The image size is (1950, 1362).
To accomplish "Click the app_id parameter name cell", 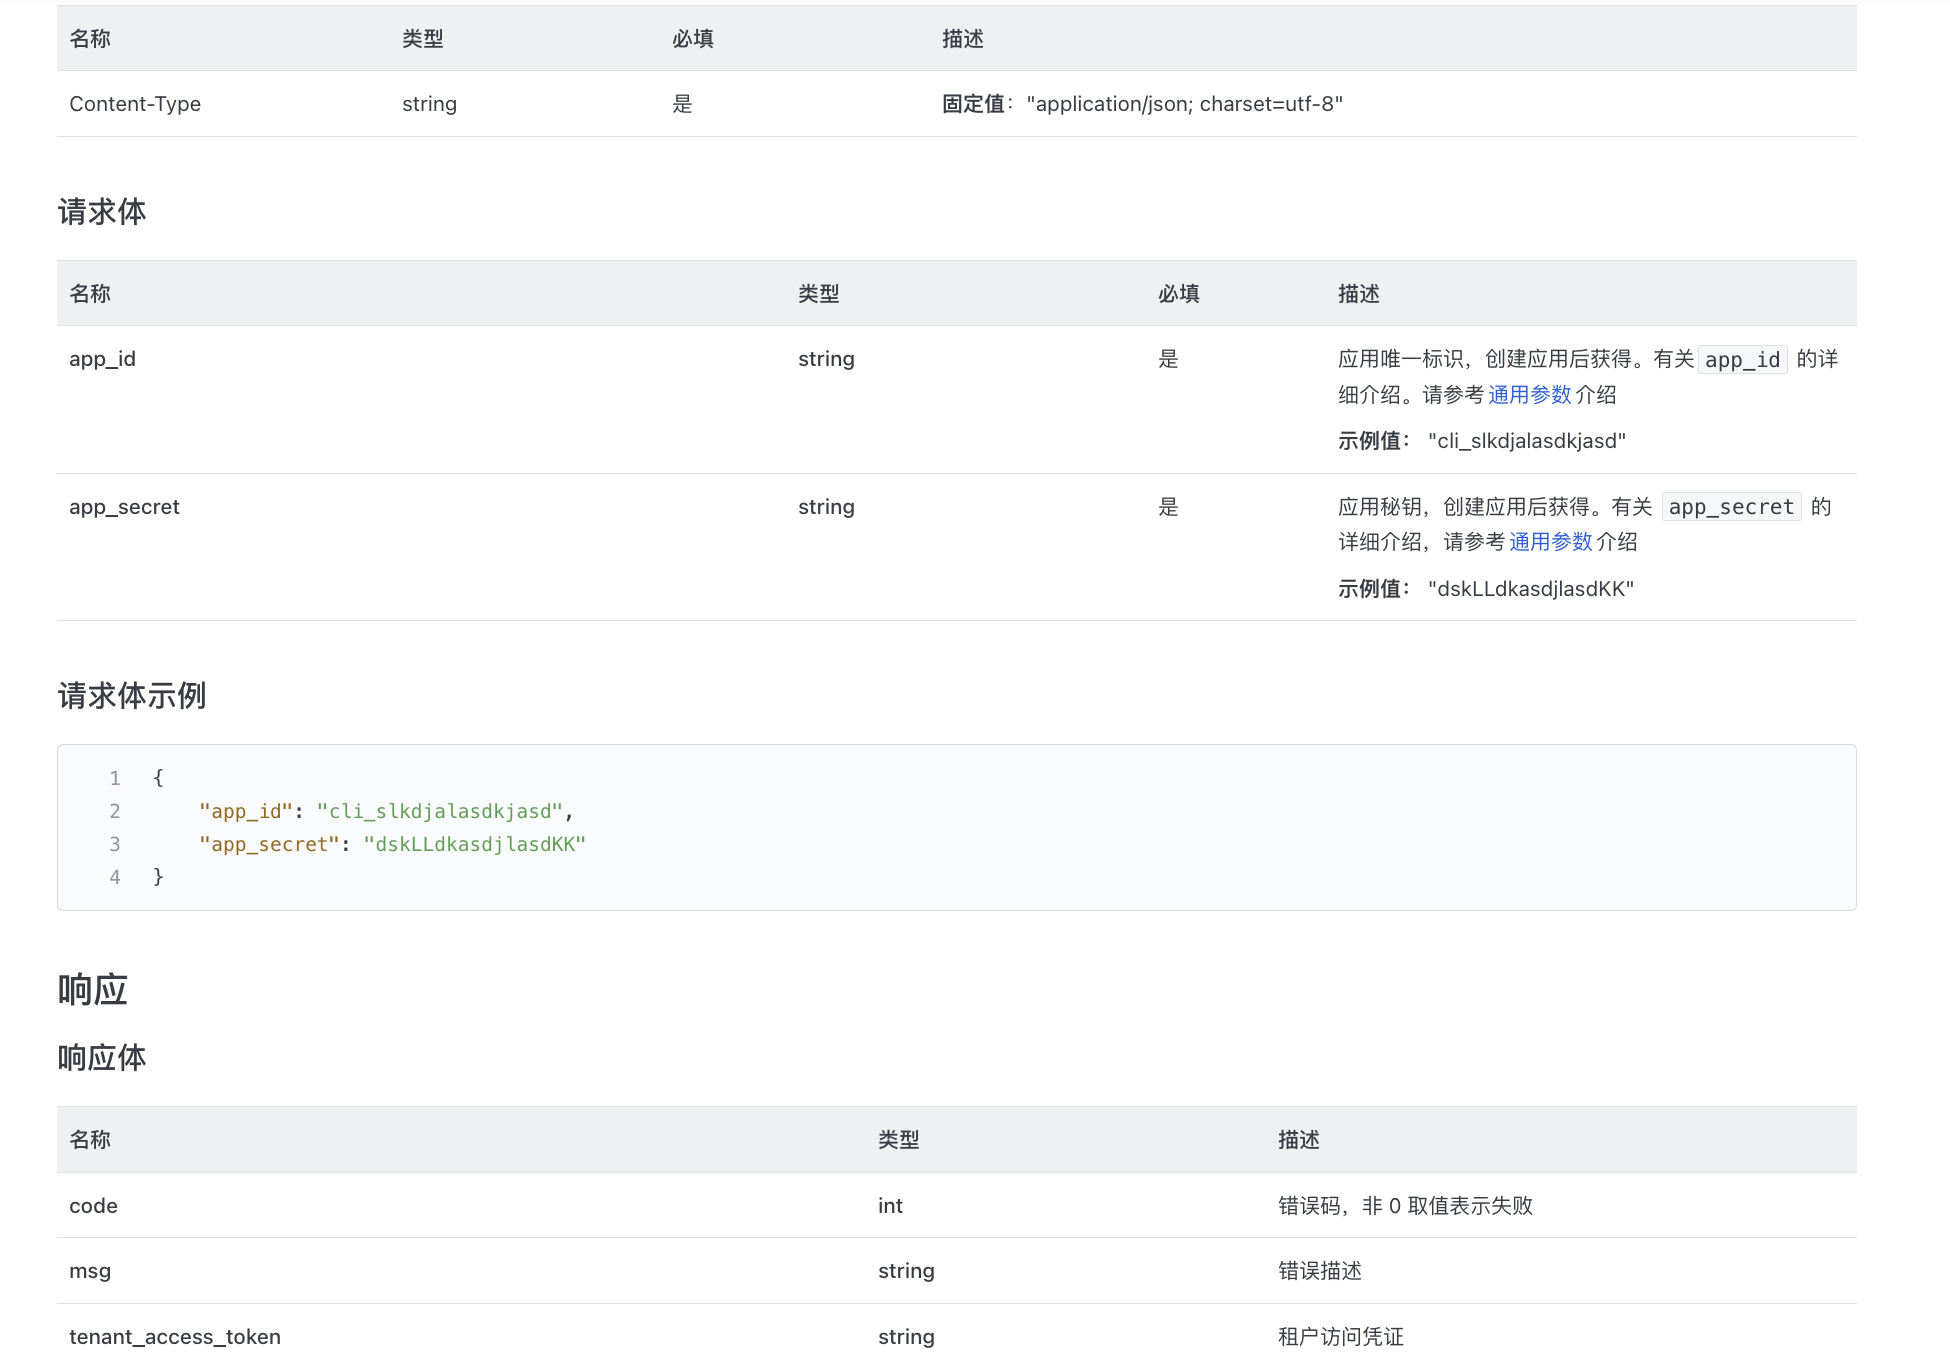I will (x=102, y=359).
